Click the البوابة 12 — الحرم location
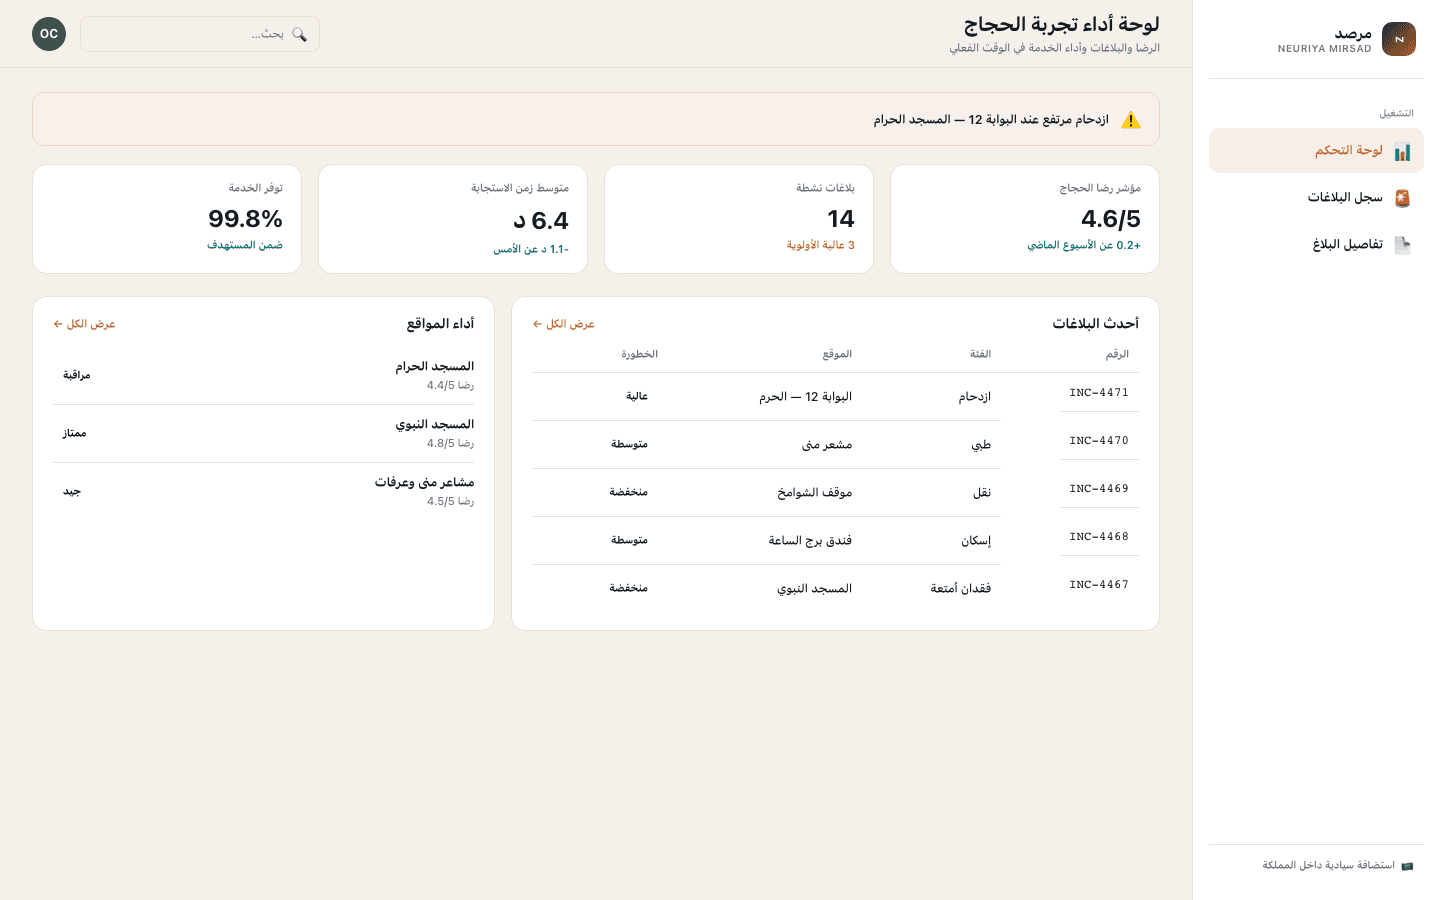 pos(805,397)
